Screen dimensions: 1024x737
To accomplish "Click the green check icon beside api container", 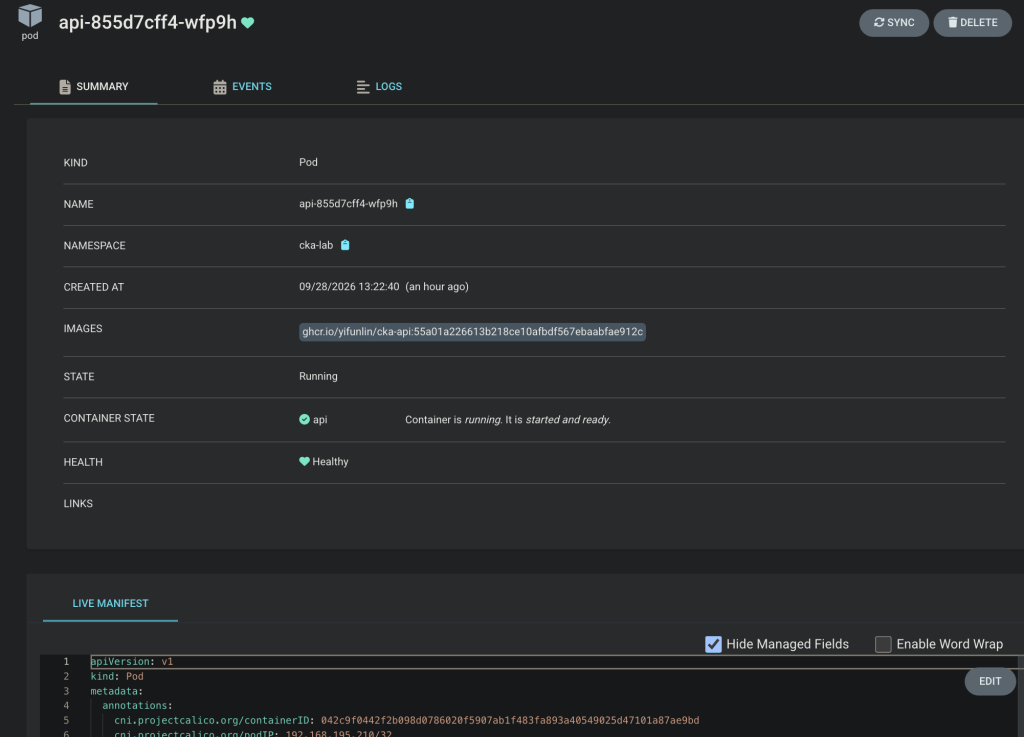I will point(304,420).
